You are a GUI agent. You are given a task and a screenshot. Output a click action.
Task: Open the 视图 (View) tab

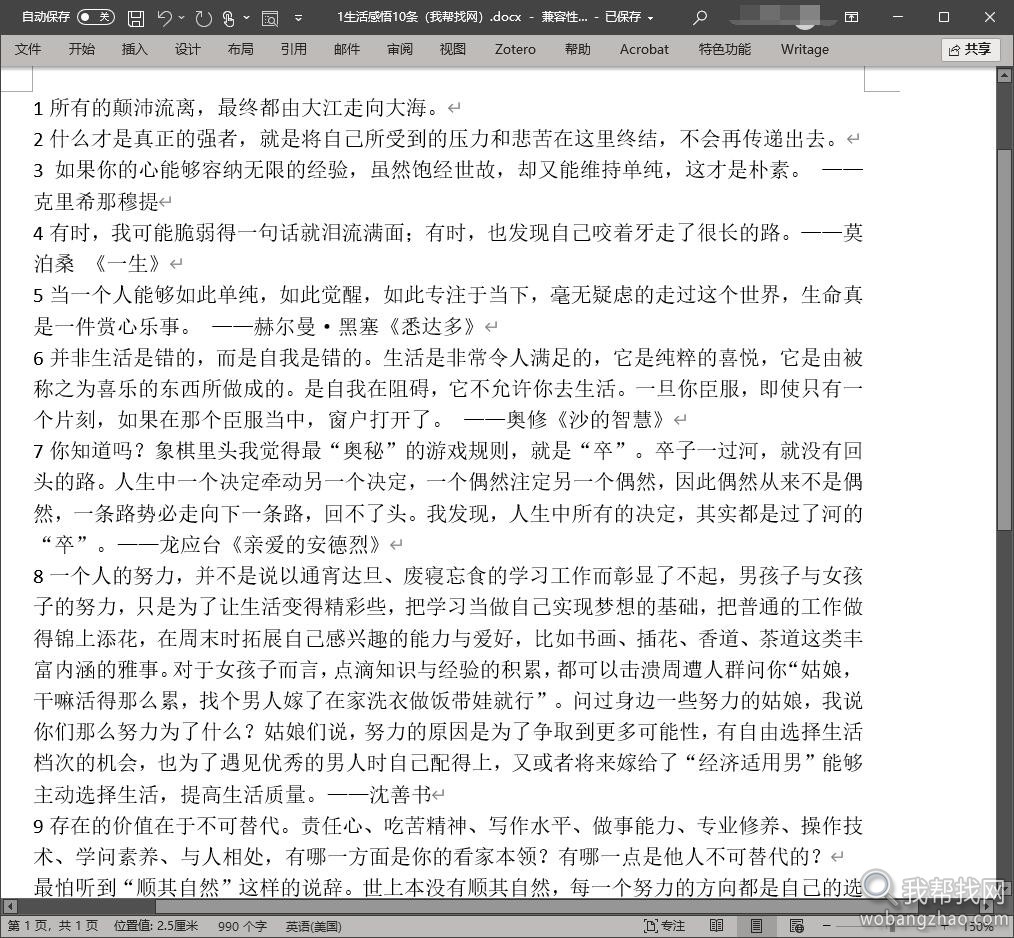(x=453, y=49)
